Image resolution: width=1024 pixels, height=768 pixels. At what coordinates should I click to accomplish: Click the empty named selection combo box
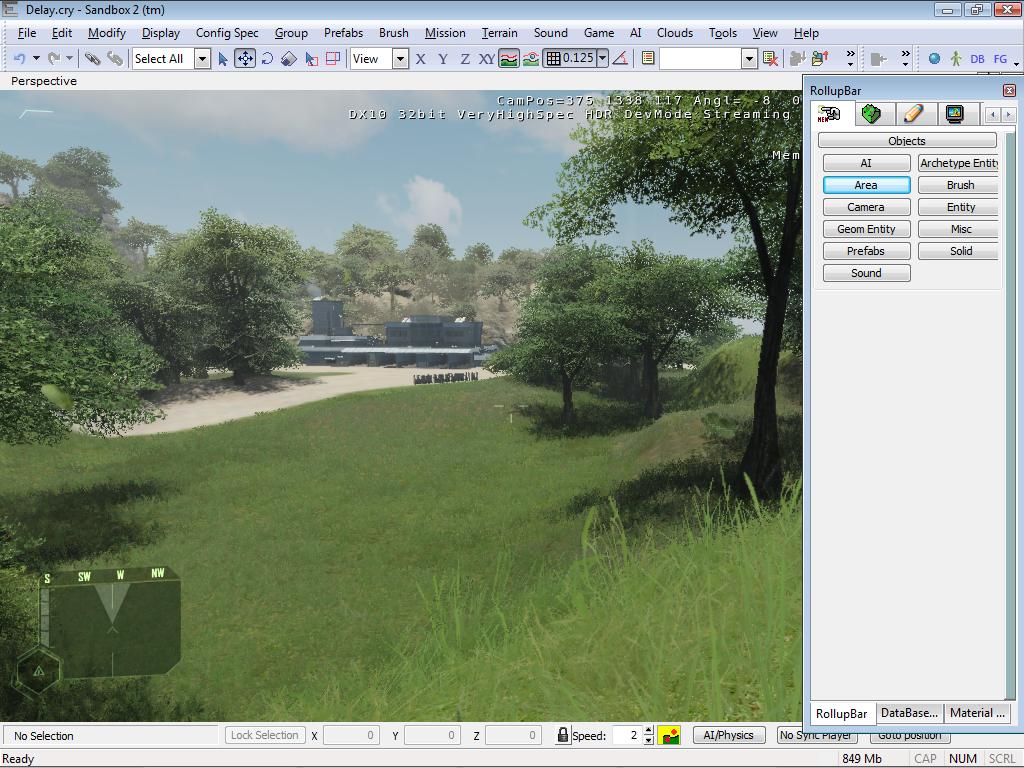tap(701, 59)
